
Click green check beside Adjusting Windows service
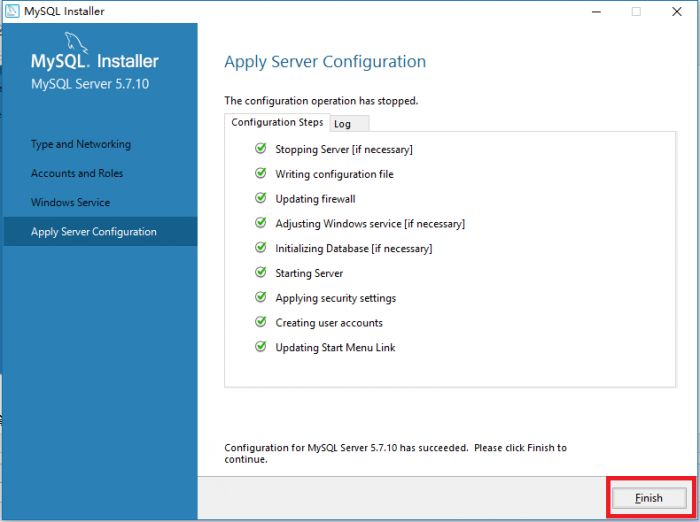pos(261,224)
